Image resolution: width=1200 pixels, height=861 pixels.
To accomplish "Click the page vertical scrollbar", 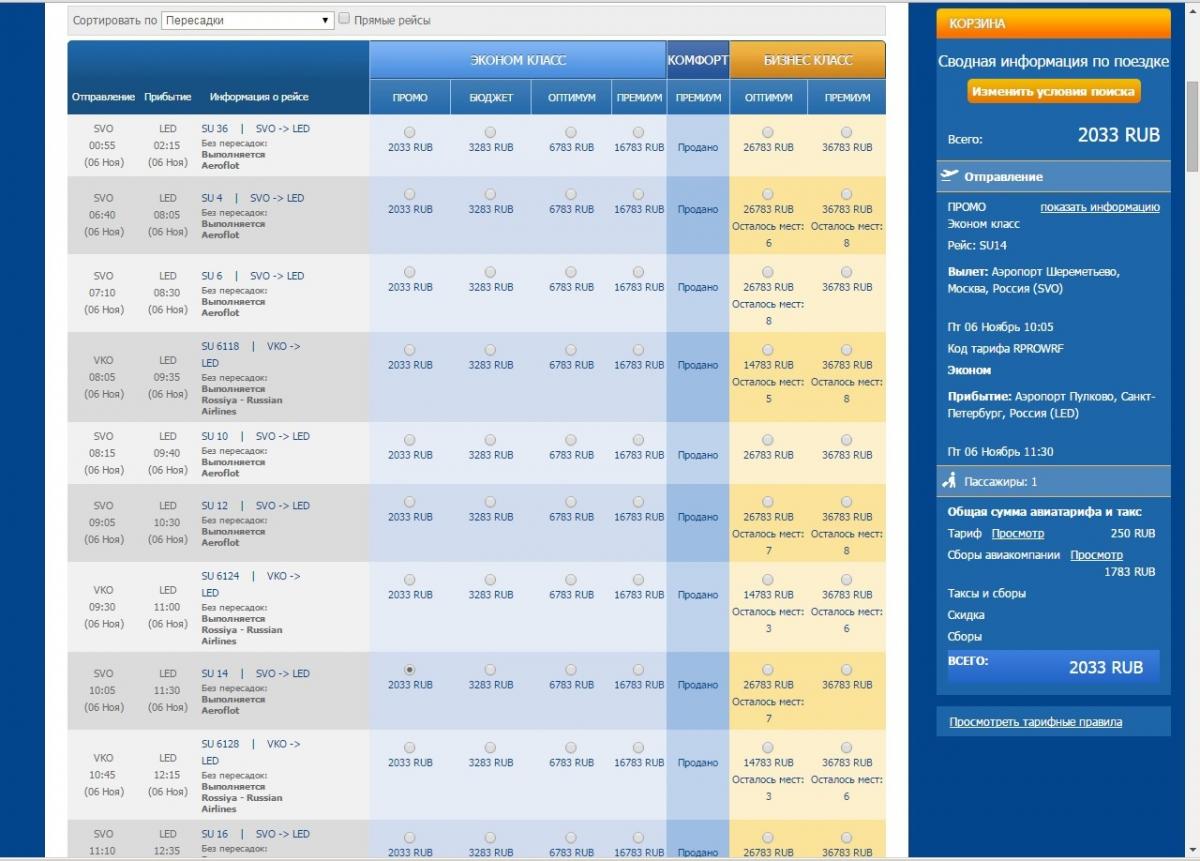I will point(1191,130).
